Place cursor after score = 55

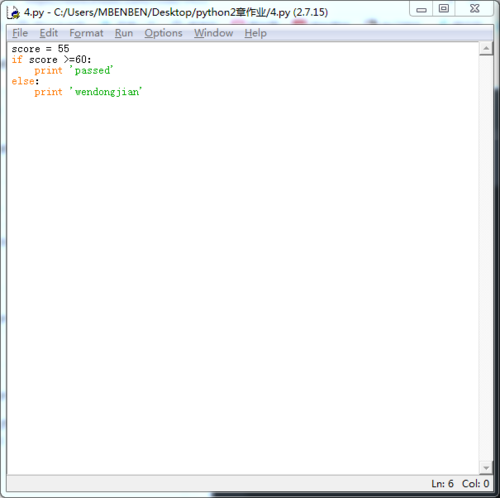pos(70,49)
